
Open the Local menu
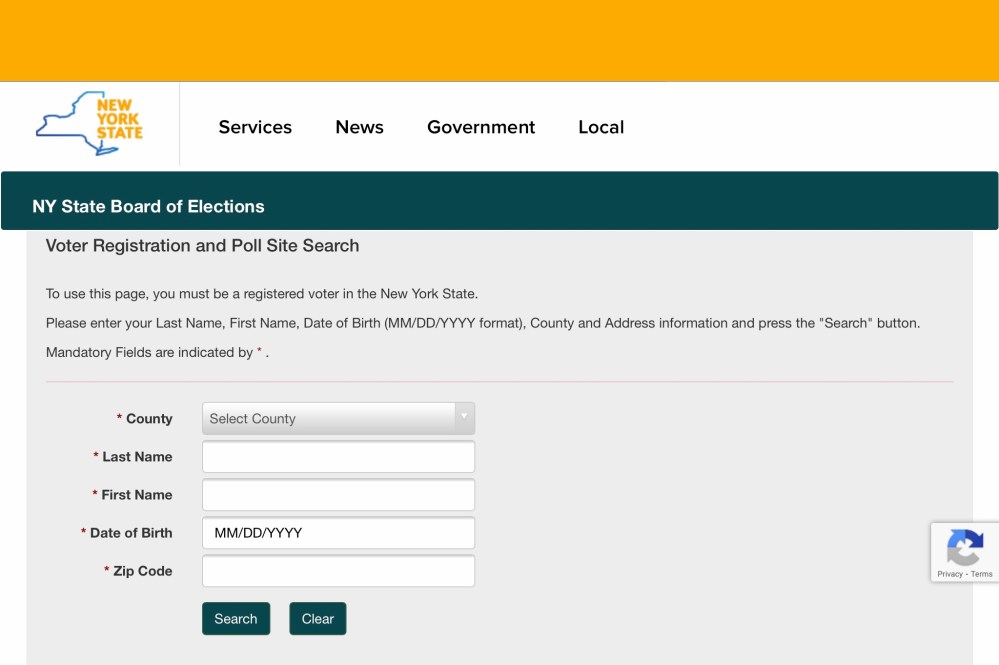601,127
